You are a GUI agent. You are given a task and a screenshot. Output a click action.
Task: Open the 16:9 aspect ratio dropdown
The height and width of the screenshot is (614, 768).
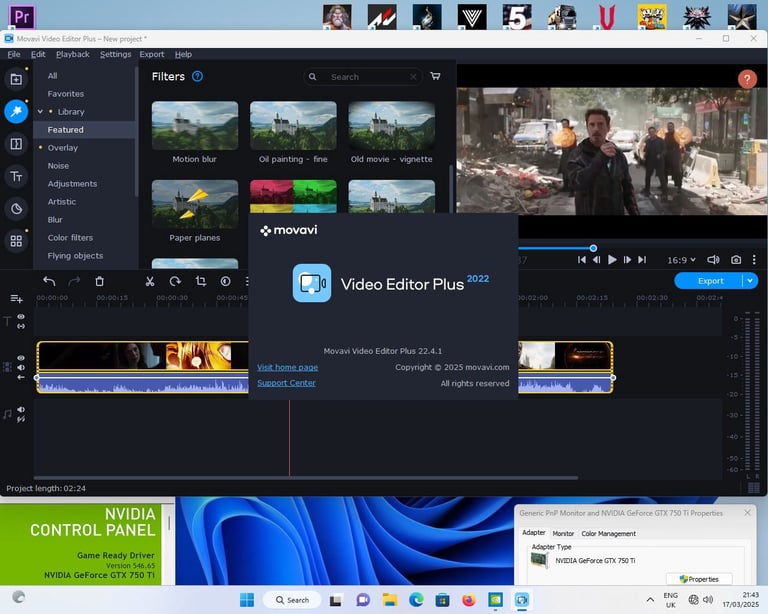(681, 260)
